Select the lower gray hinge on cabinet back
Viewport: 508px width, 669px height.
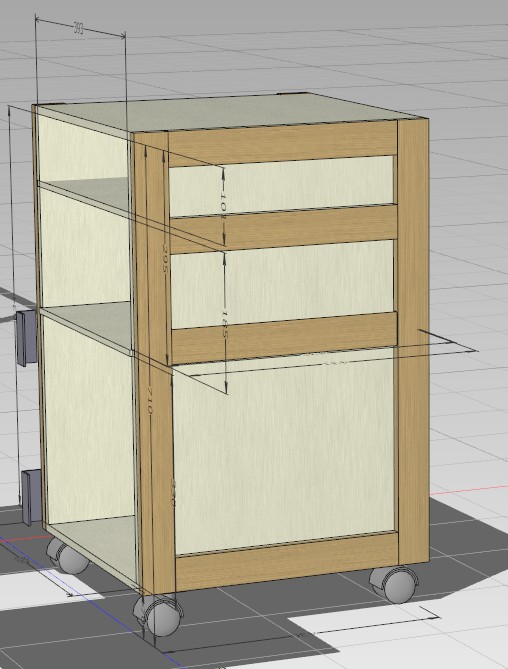[x=31, y=497]
